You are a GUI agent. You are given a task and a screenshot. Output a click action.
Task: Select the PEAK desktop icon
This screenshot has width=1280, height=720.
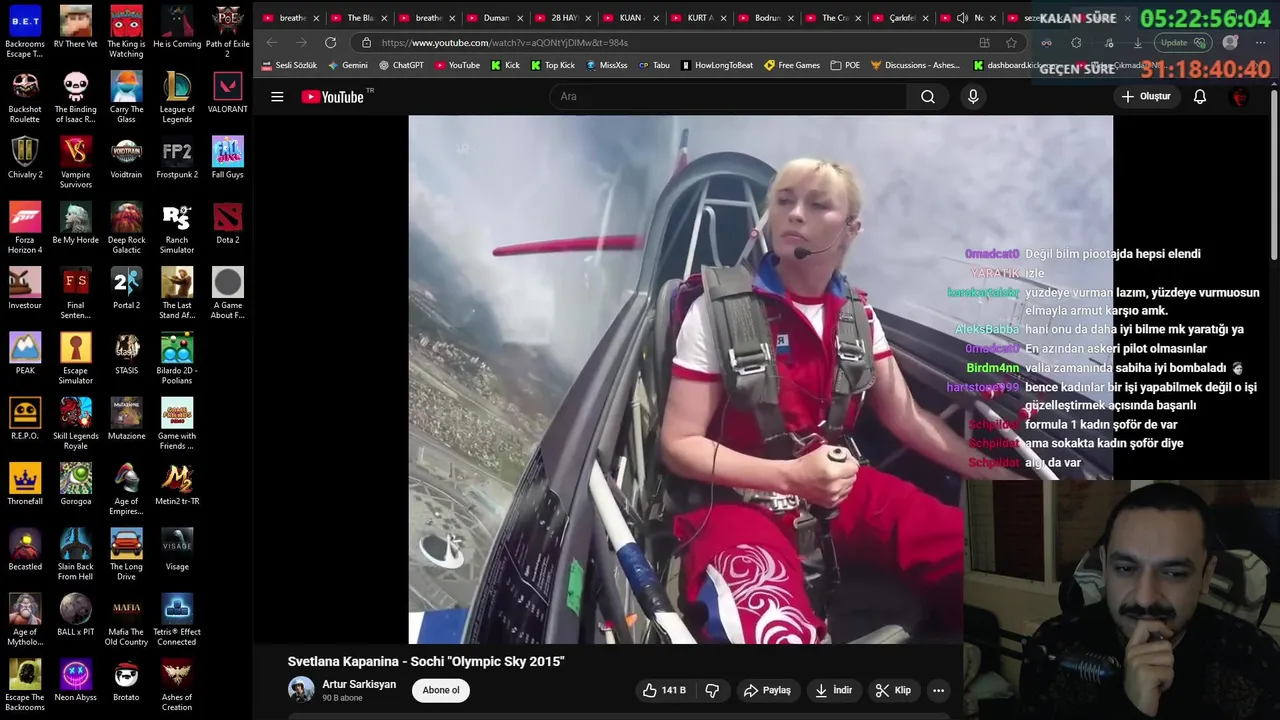pyautogui.click(x=25, y=354)
